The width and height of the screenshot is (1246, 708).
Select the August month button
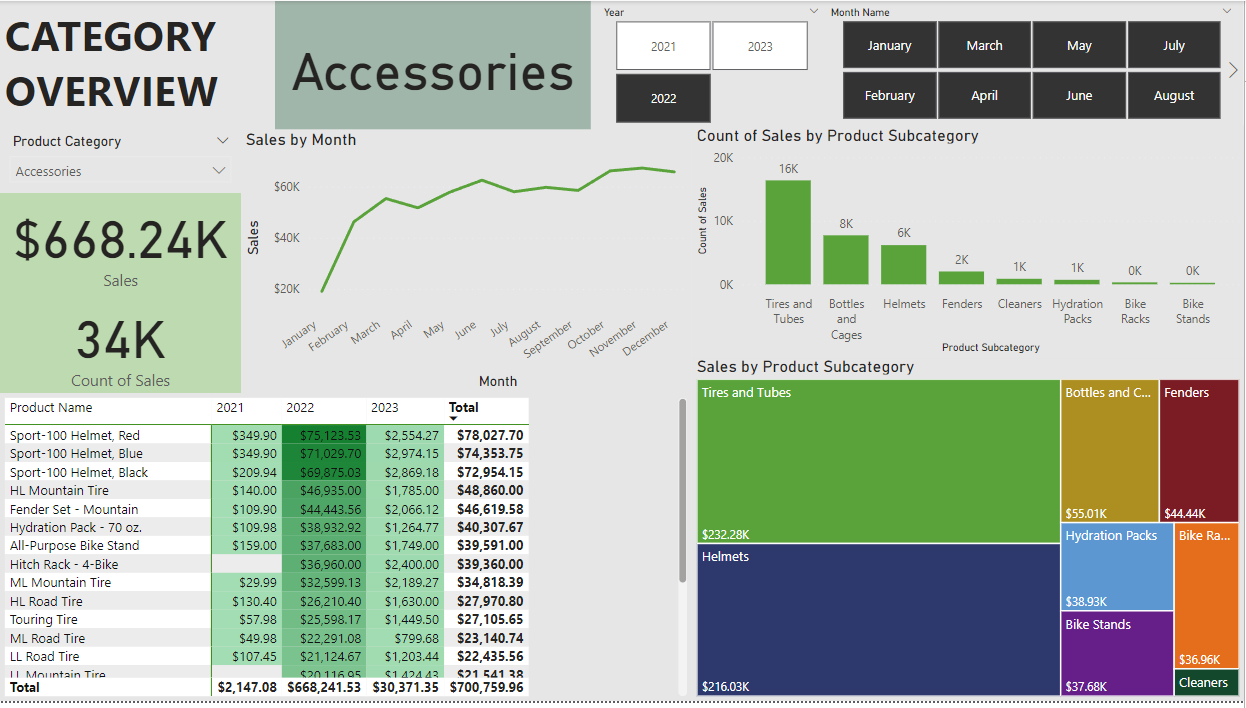coord(1173,96)
